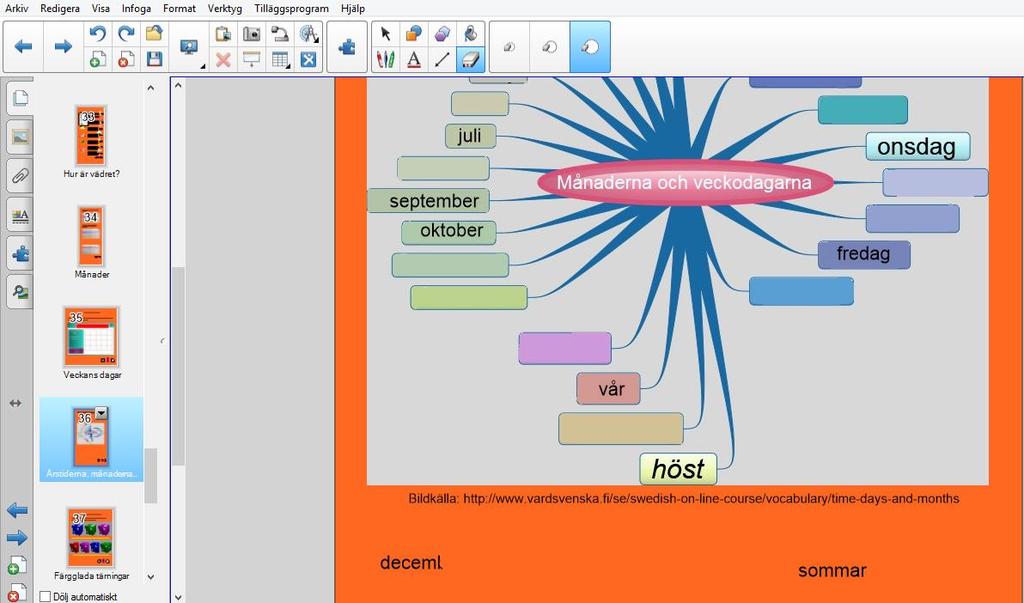The image size is (1024, 603).
Task: Click canvas scrollbar up arrow
Action: point(178,85)
